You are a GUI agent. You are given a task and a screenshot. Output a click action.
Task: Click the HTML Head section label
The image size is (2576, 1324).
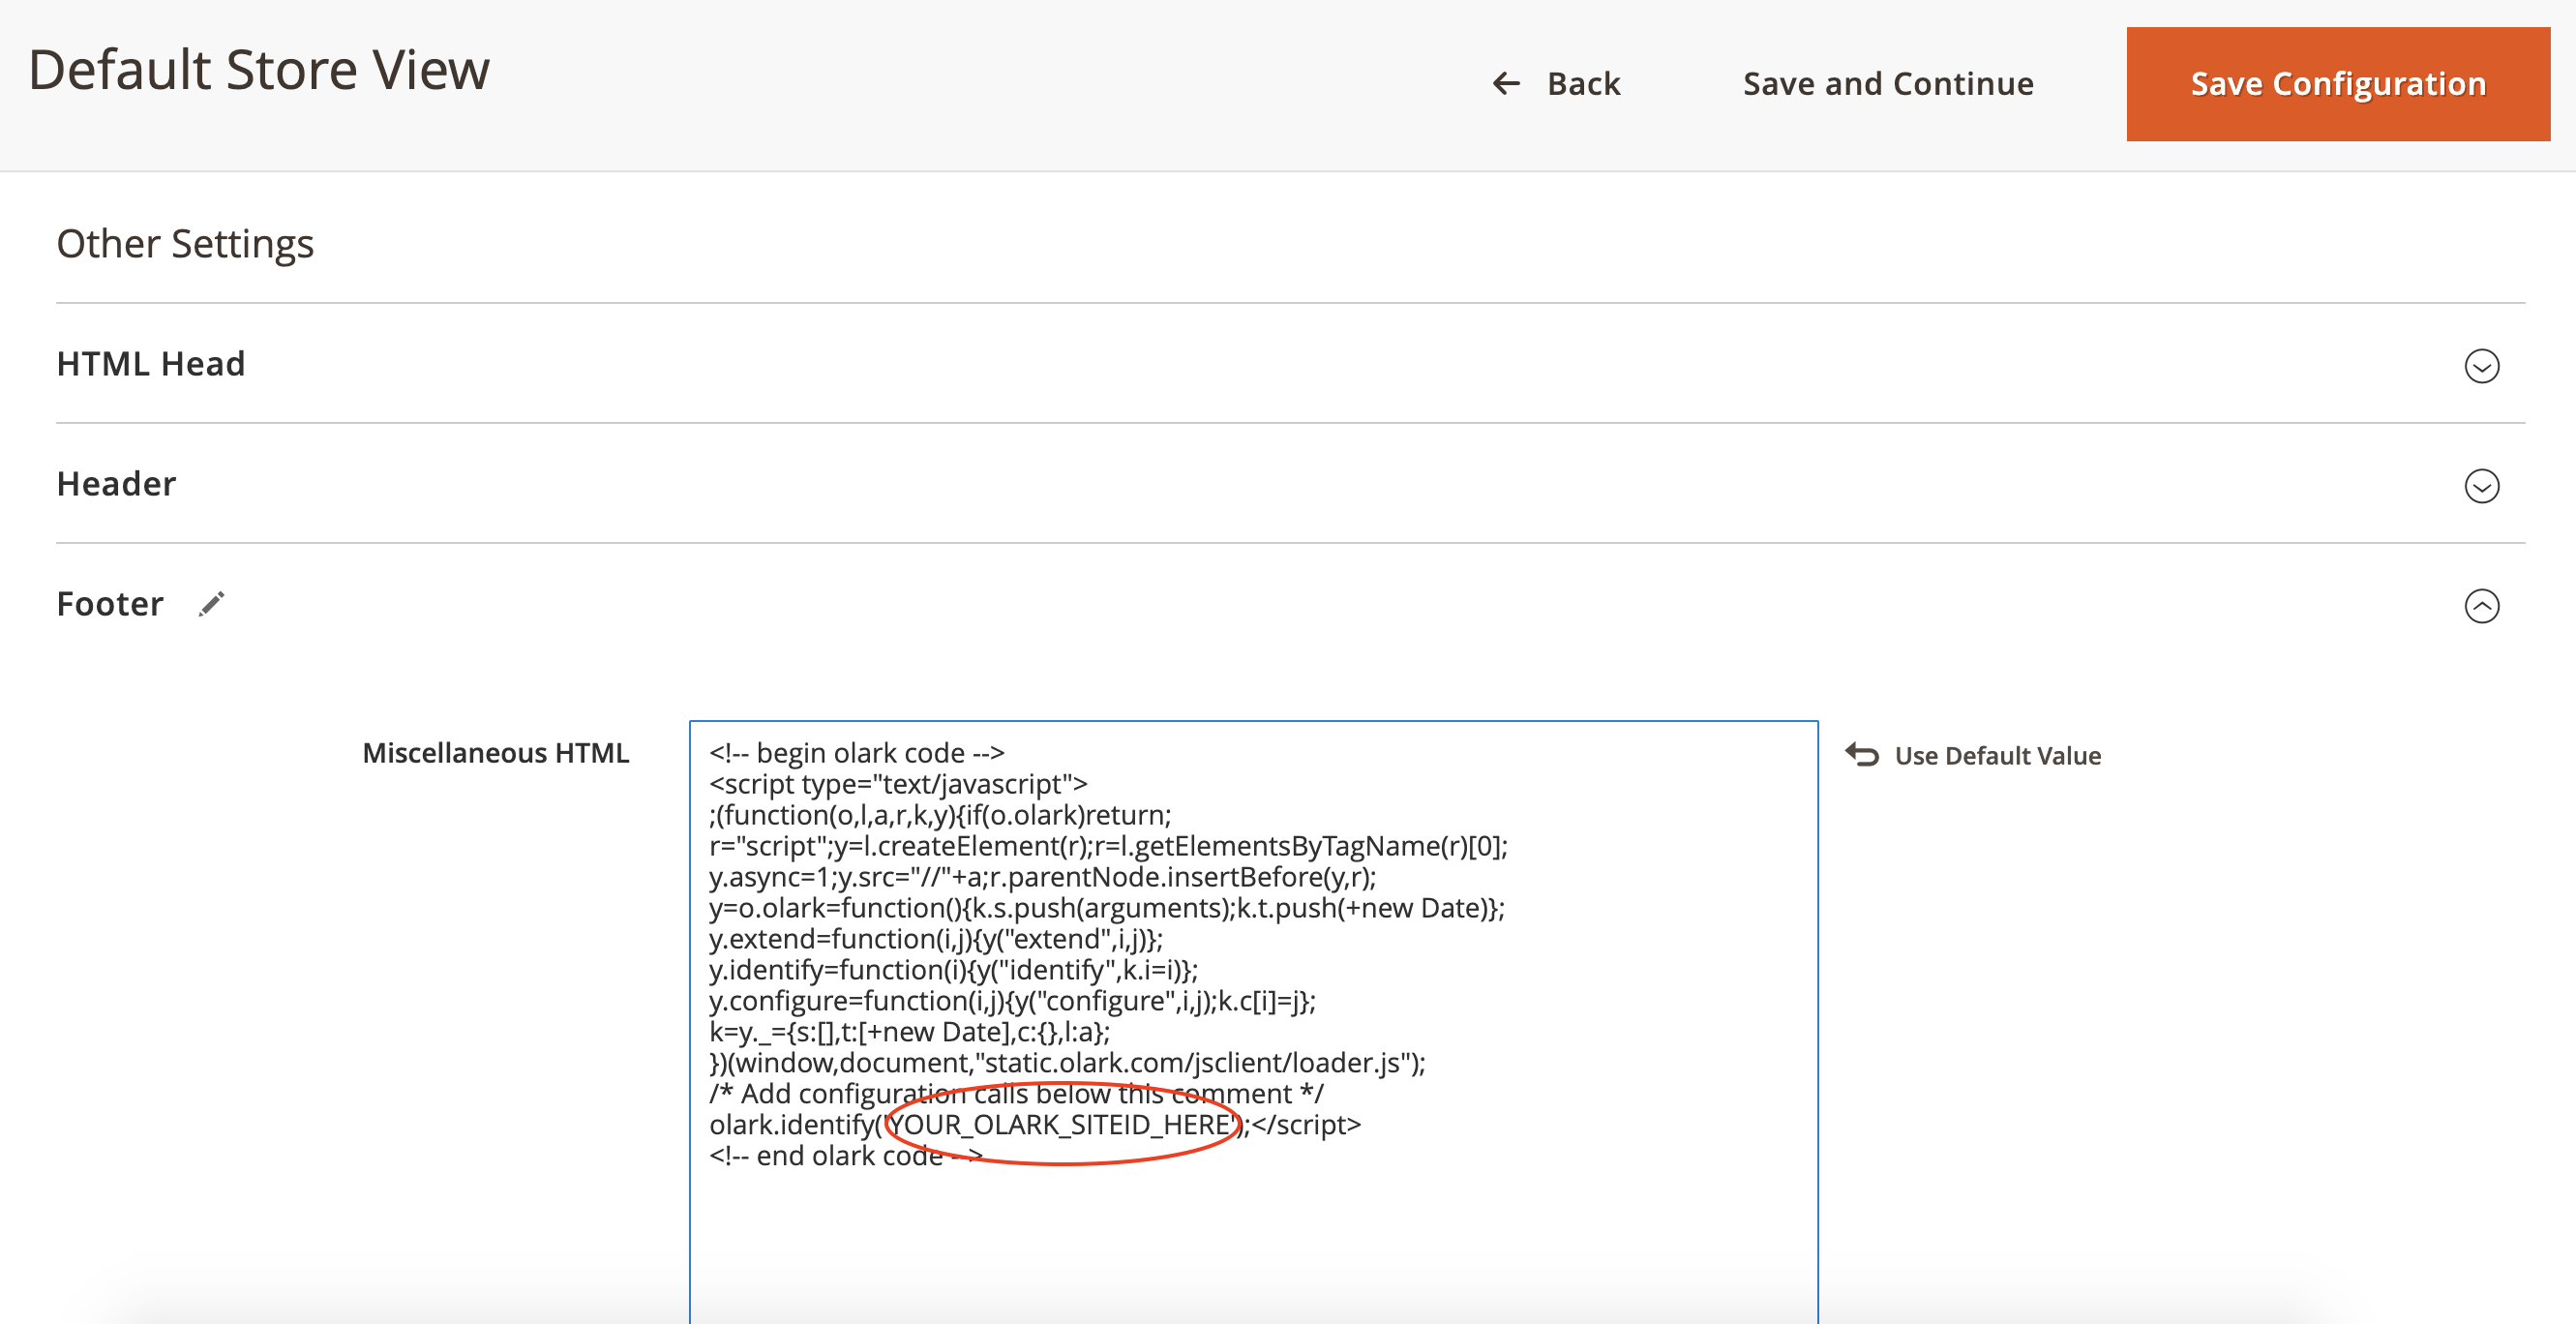tap(151, 363)
